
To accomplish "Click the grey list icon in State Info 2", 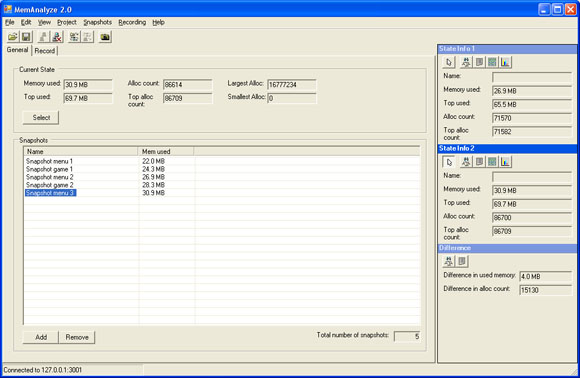I will tap(479, 162).
